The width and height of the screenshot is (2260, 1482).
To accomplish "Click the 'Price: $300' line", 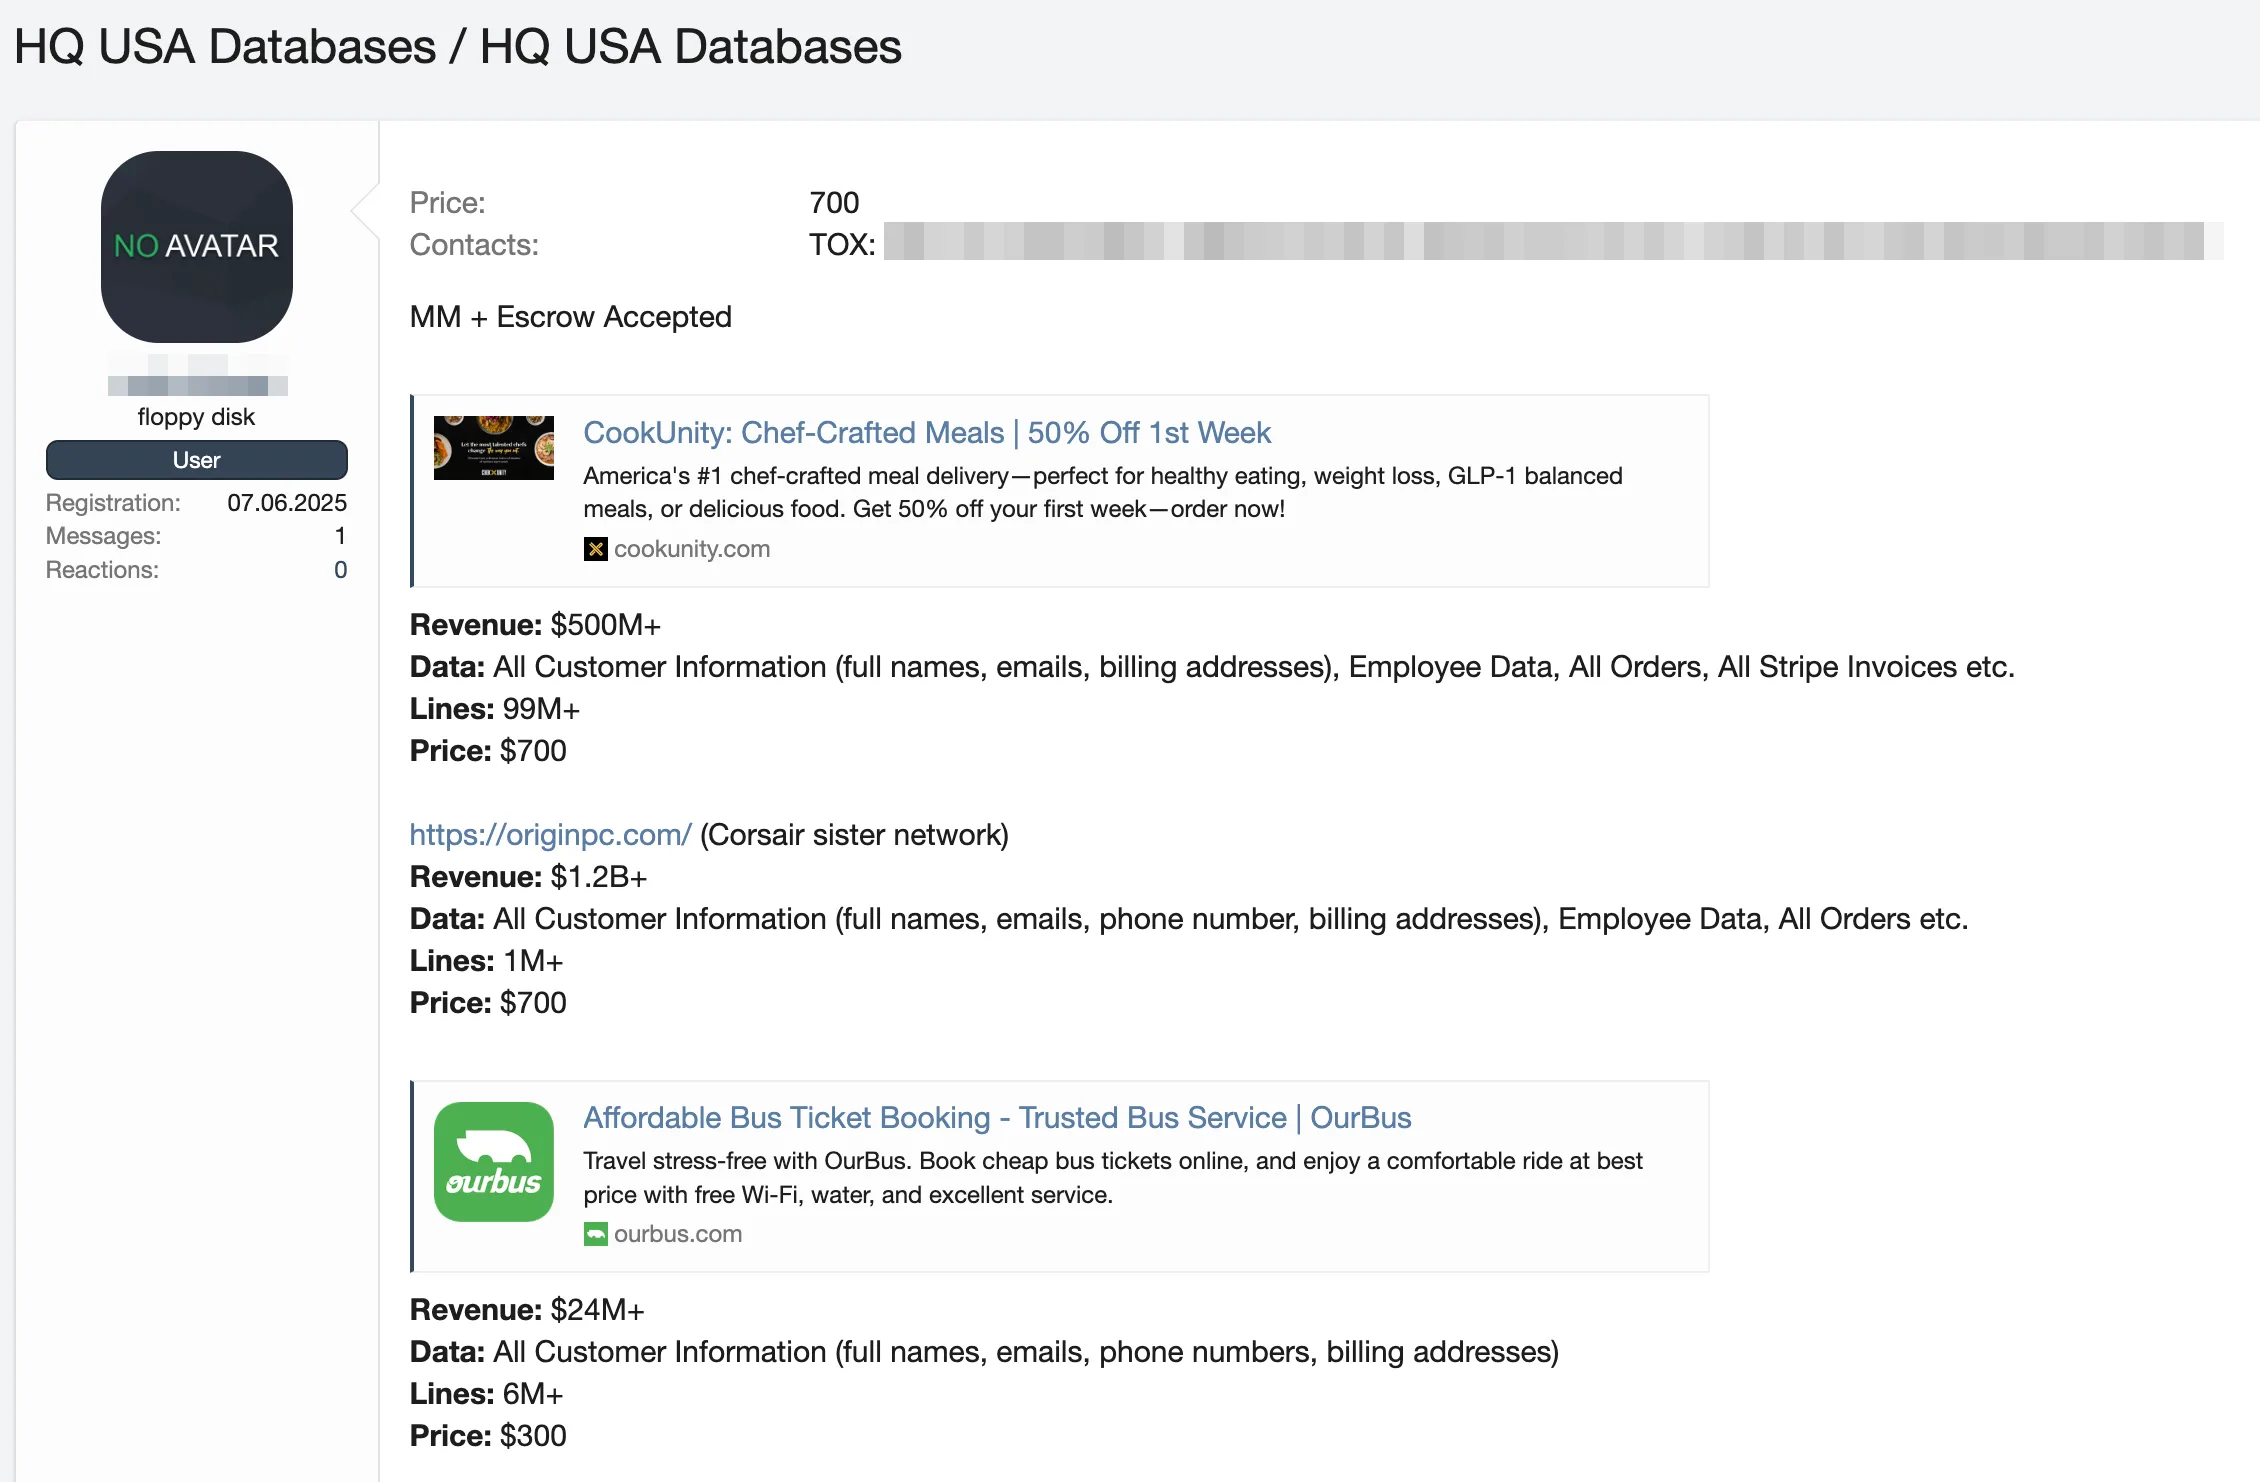I will pos(488,1436).
